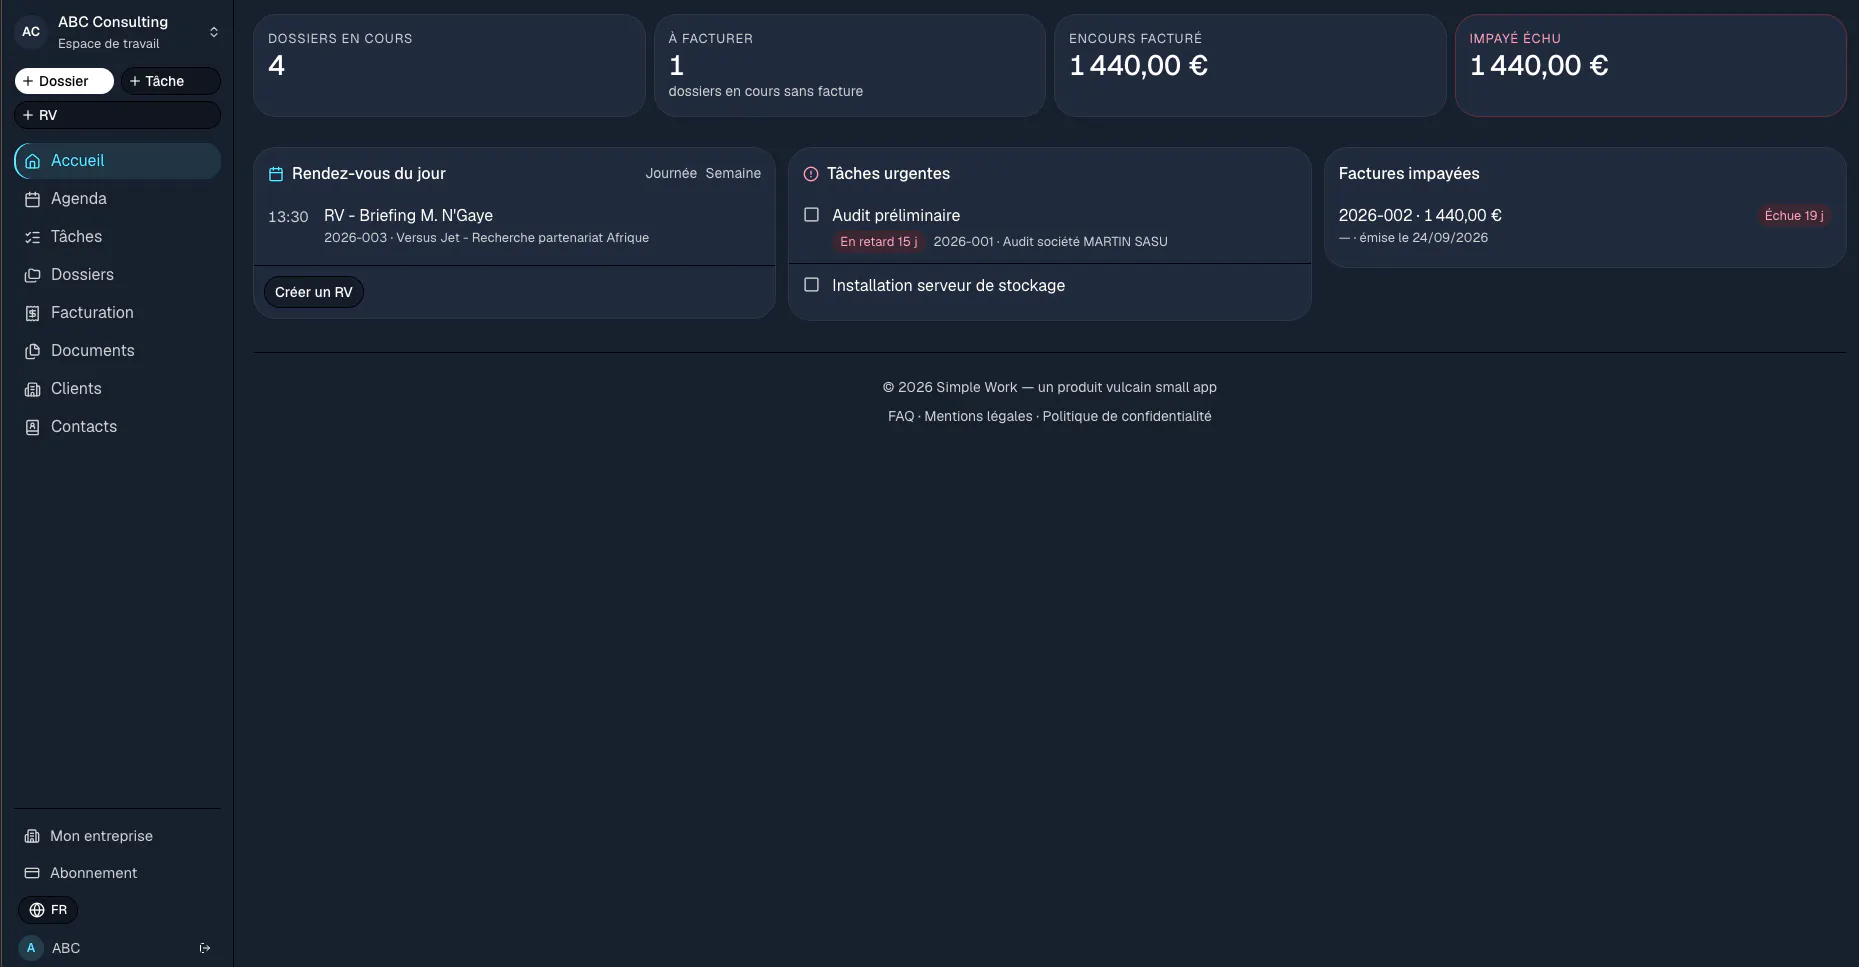Click the + Dossier button
Image resolution: width=1859 pixels, height=967 pixels.
point(64,81)
